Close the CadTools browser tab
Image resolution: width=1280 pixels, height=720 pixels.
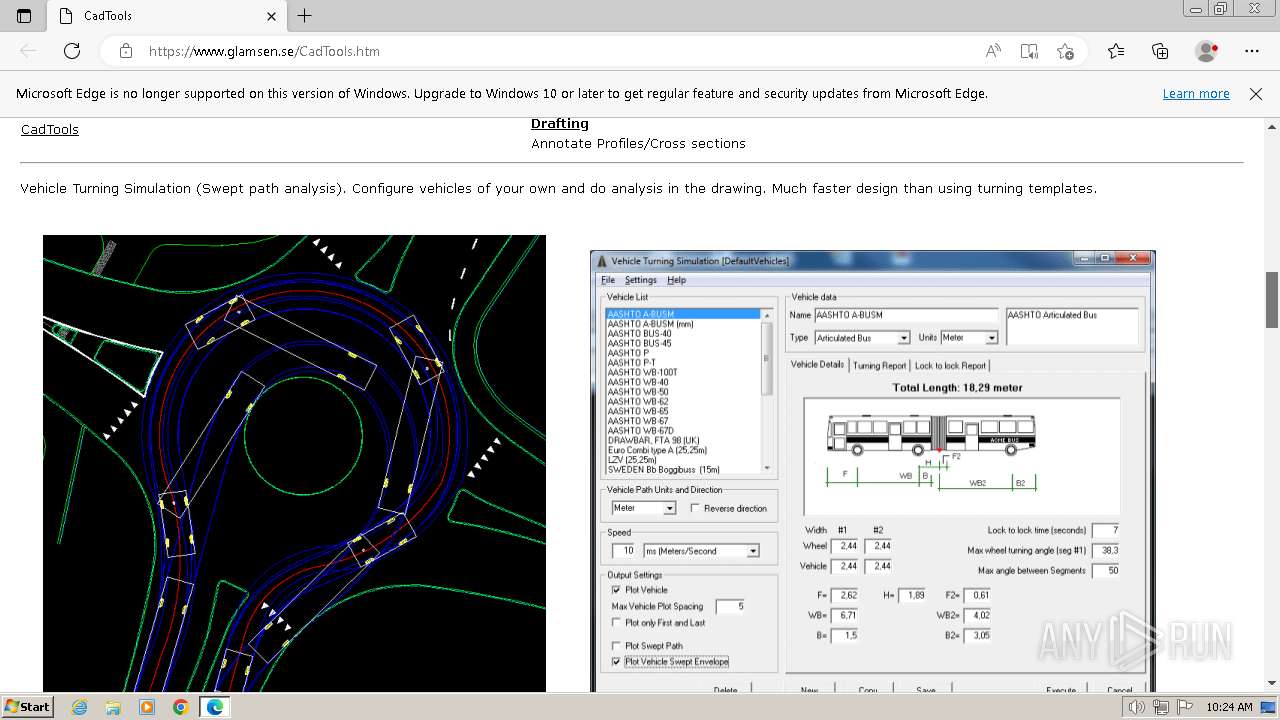click(x=271, y=16)
